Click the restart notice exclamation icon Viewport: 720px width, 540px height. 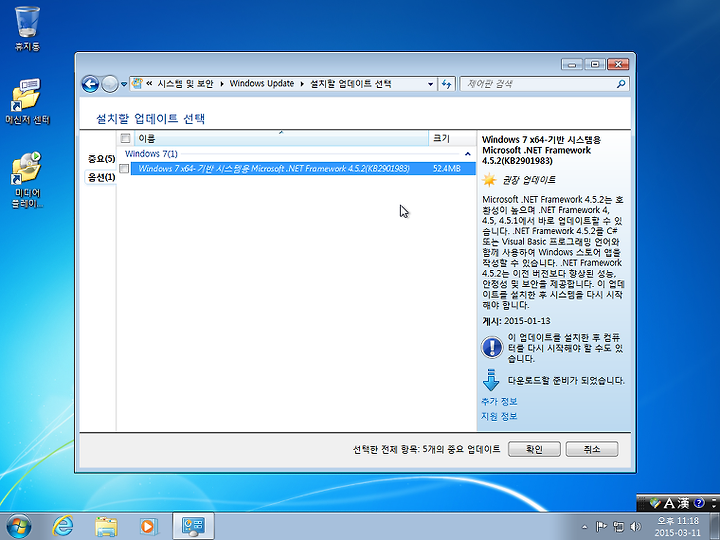coord(492,347)
